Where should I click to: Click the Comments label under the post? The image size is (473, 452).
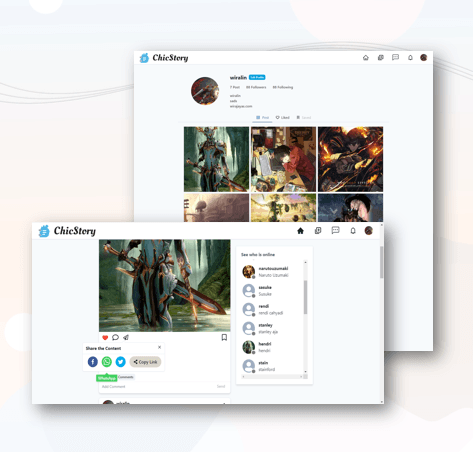pos(126,377)
